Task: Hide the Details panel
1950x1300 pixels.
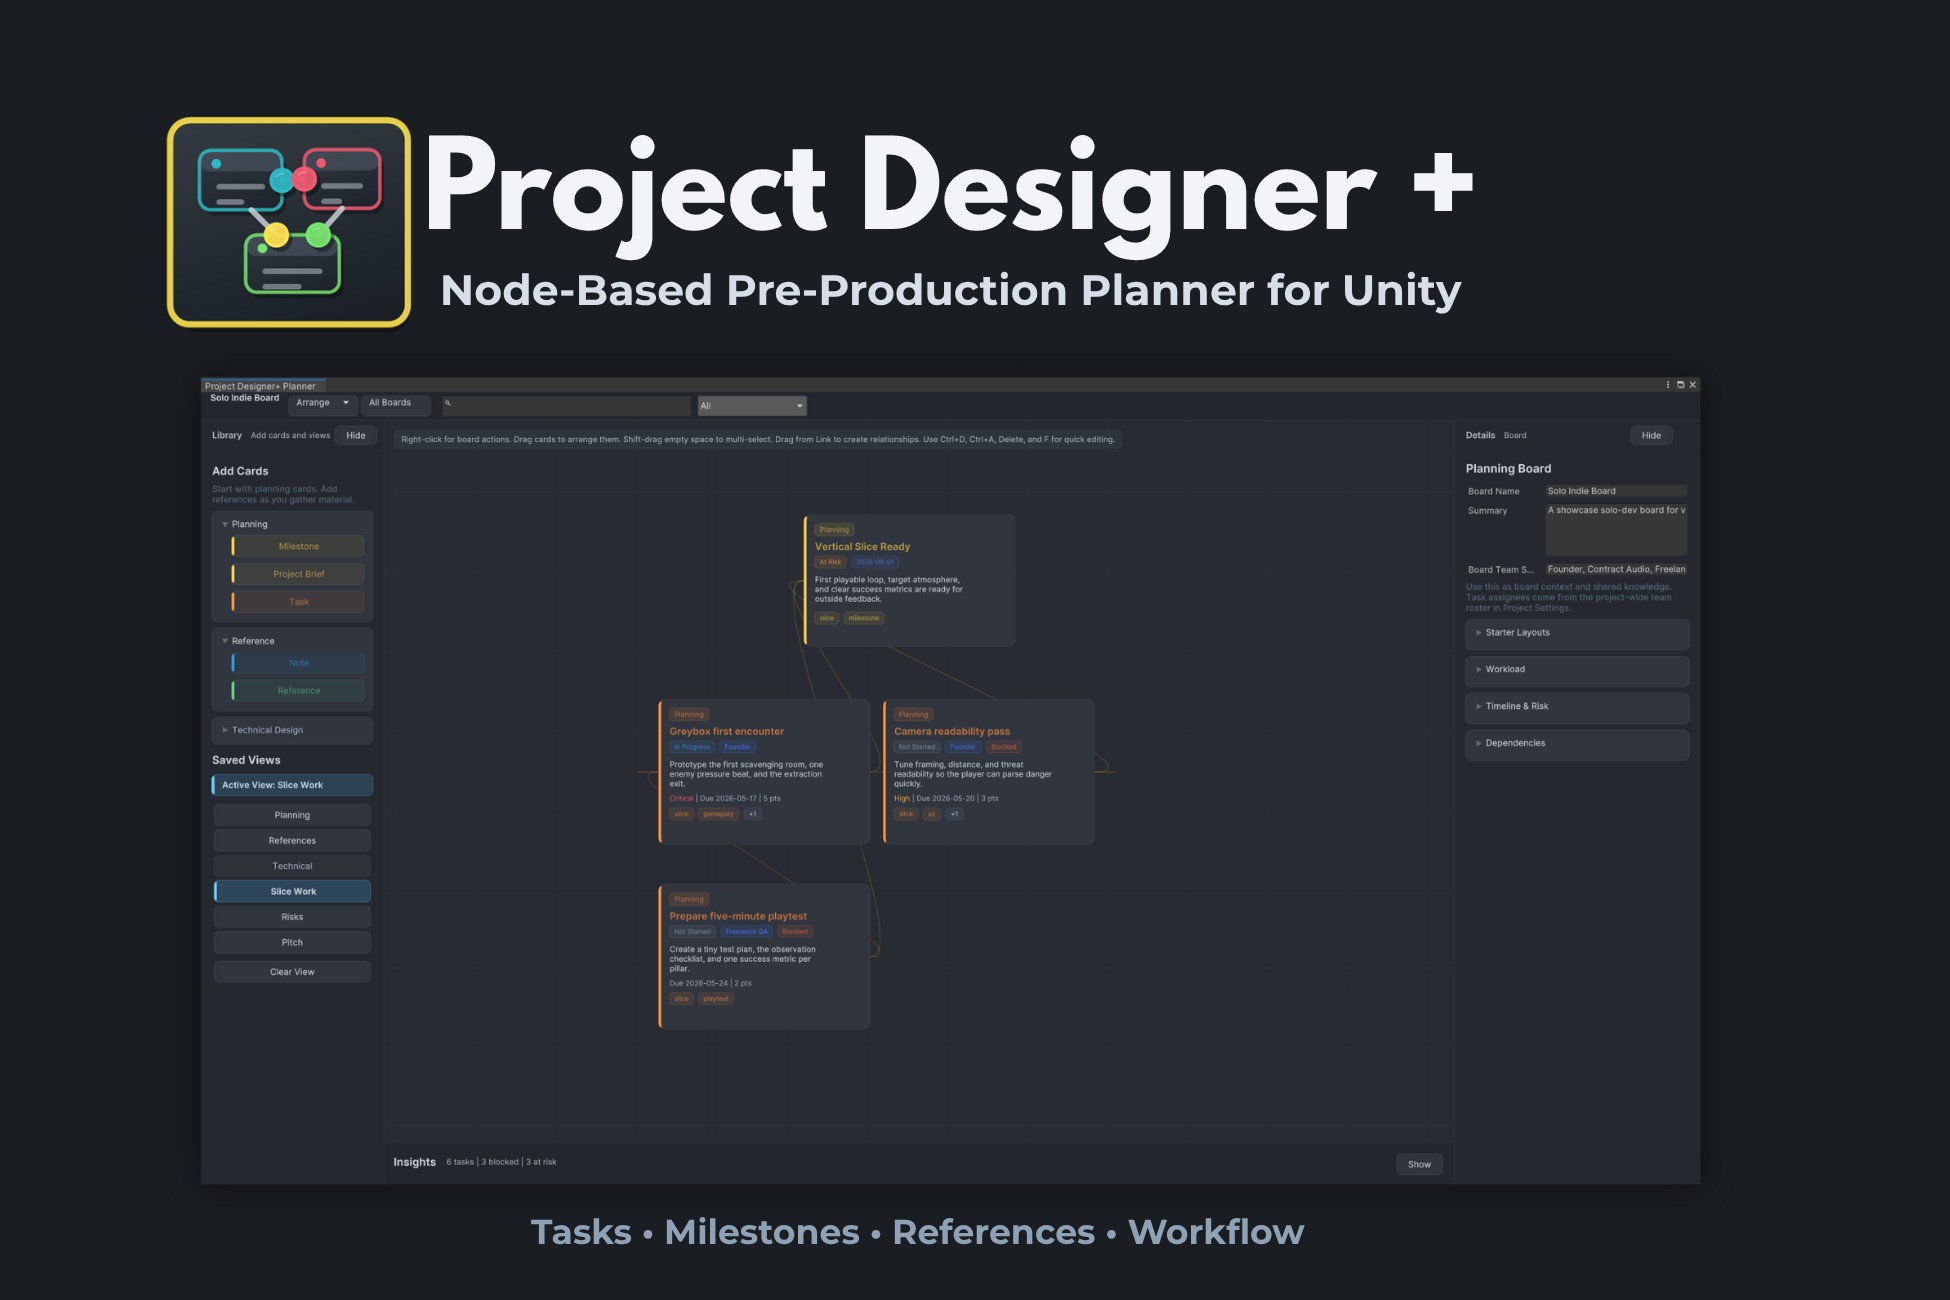Action: (x=1651, y=436)
